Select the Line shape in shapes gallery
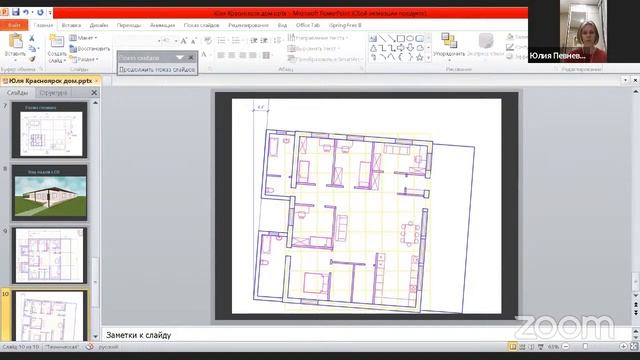The image size is (640, 360). (382, 38)
